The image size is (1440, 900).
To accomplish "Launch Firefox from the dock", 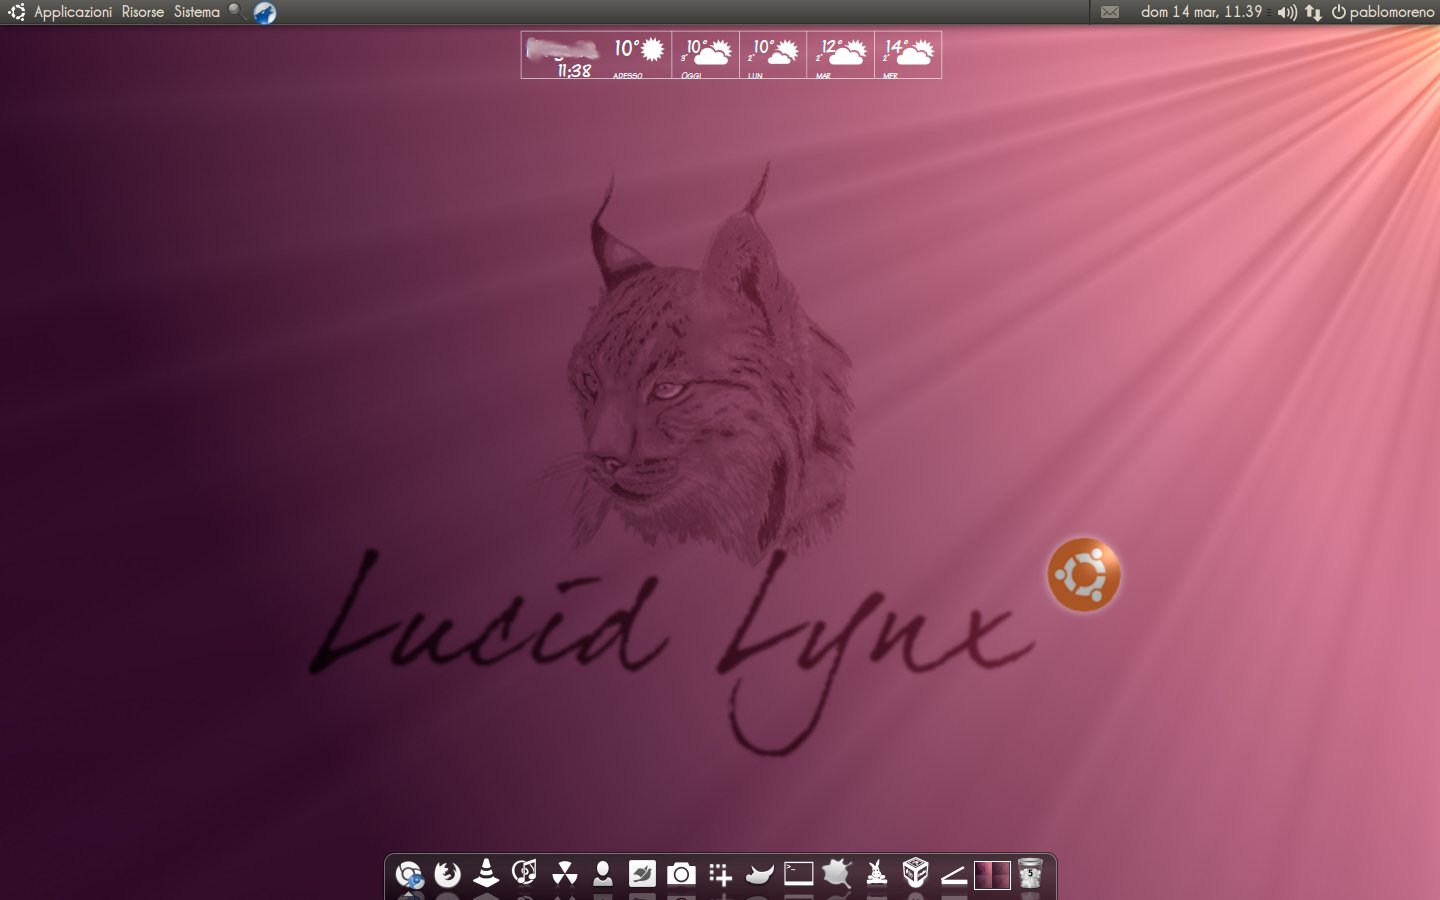I will (447, 874).
